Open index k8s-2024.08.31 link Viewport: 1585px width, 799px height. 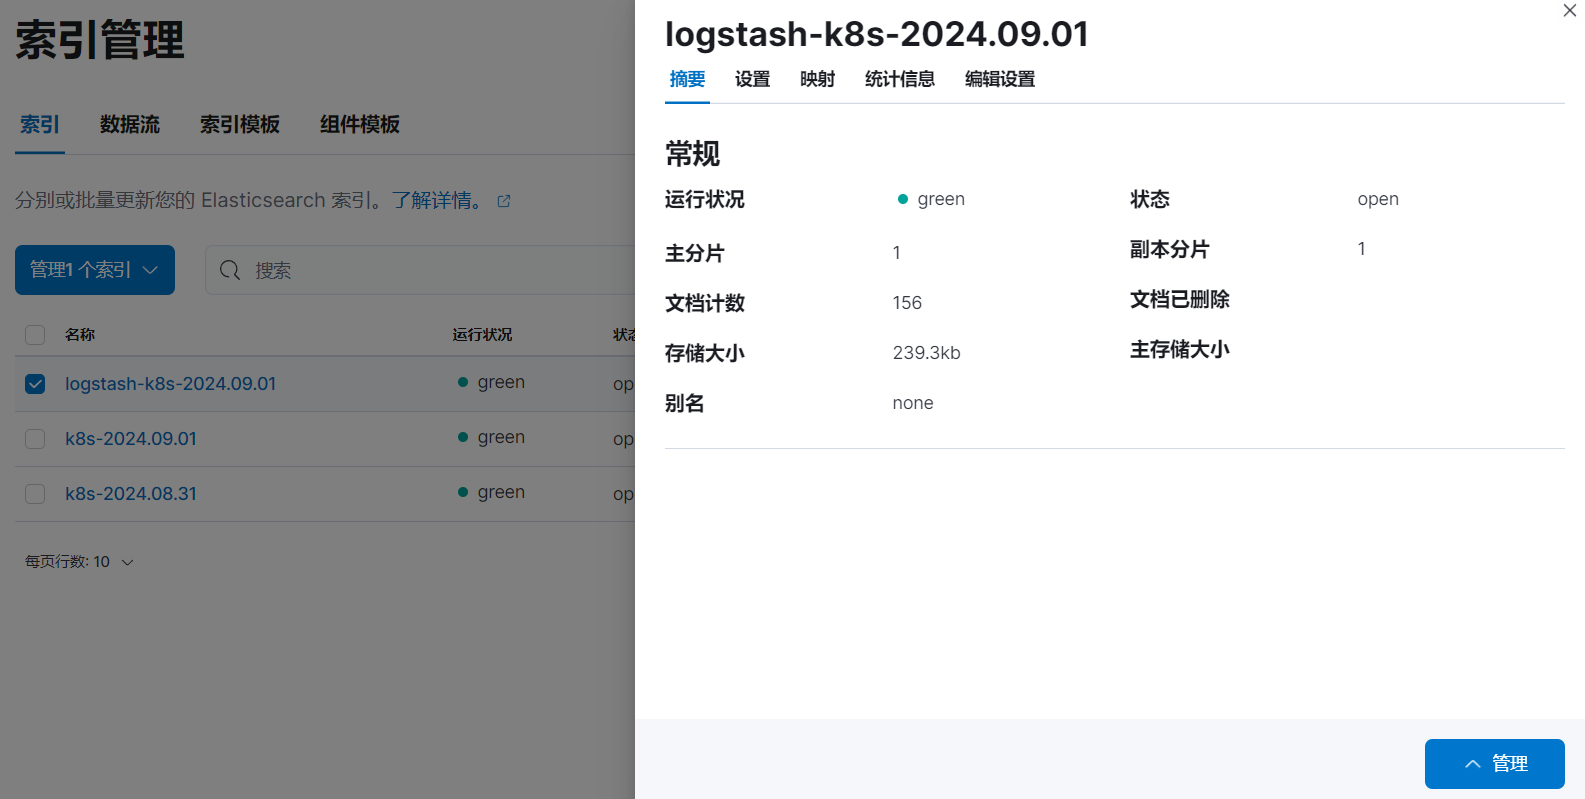(131, 494)
